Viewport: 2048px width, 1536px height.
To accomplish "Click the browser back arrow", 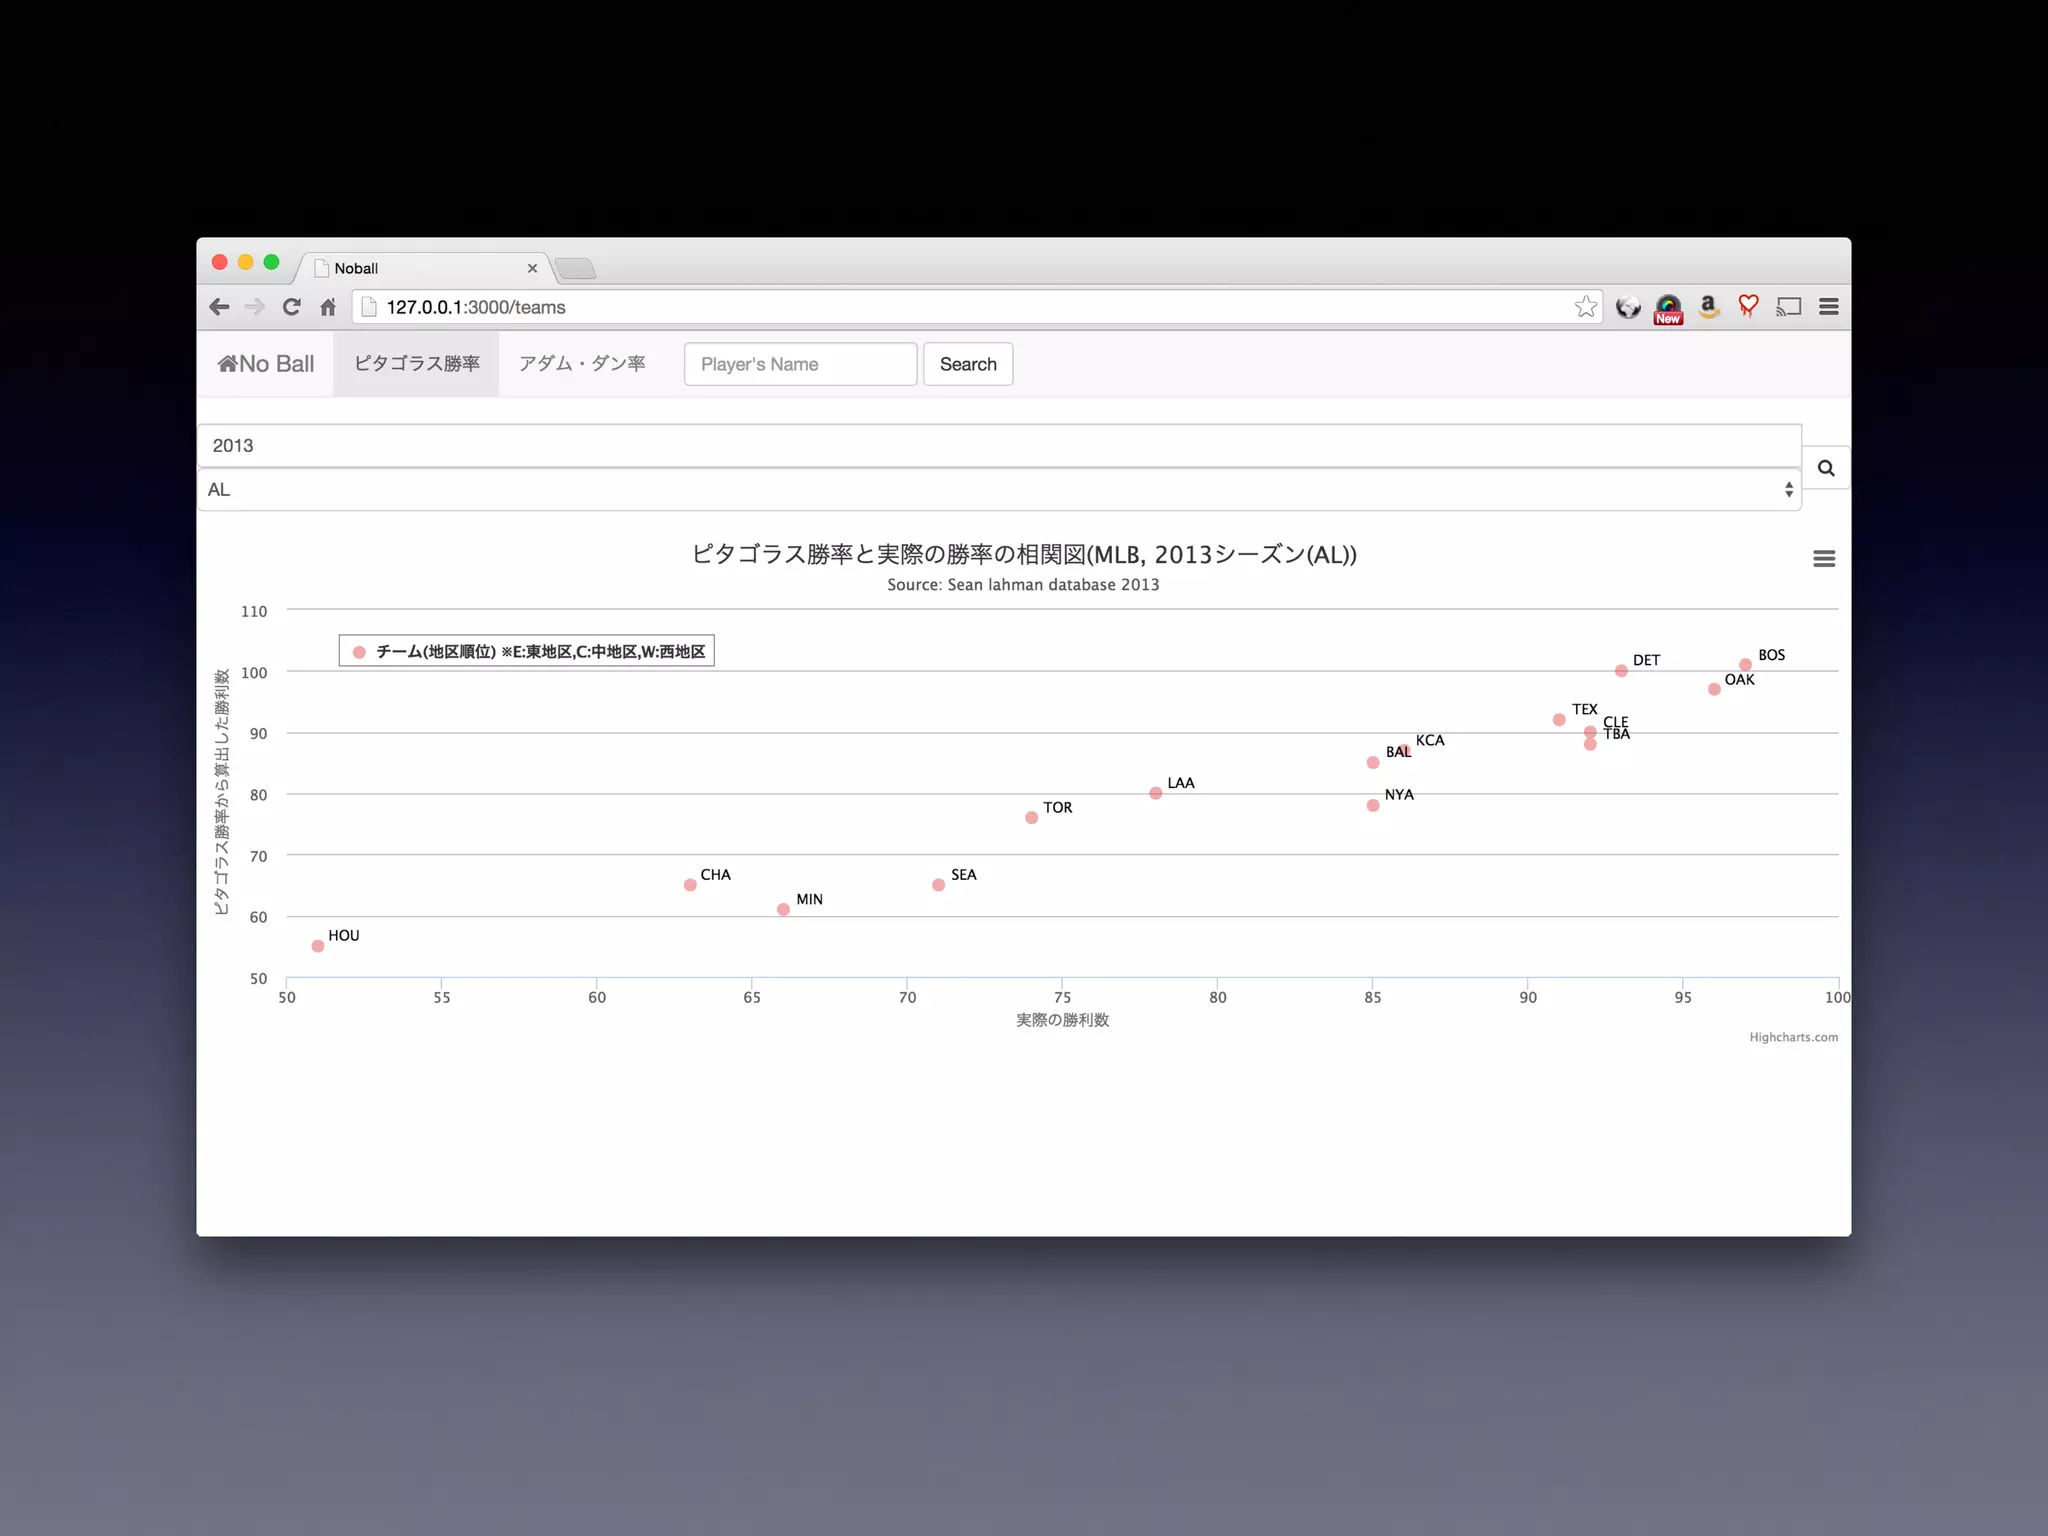I will [x=220, y=307].
